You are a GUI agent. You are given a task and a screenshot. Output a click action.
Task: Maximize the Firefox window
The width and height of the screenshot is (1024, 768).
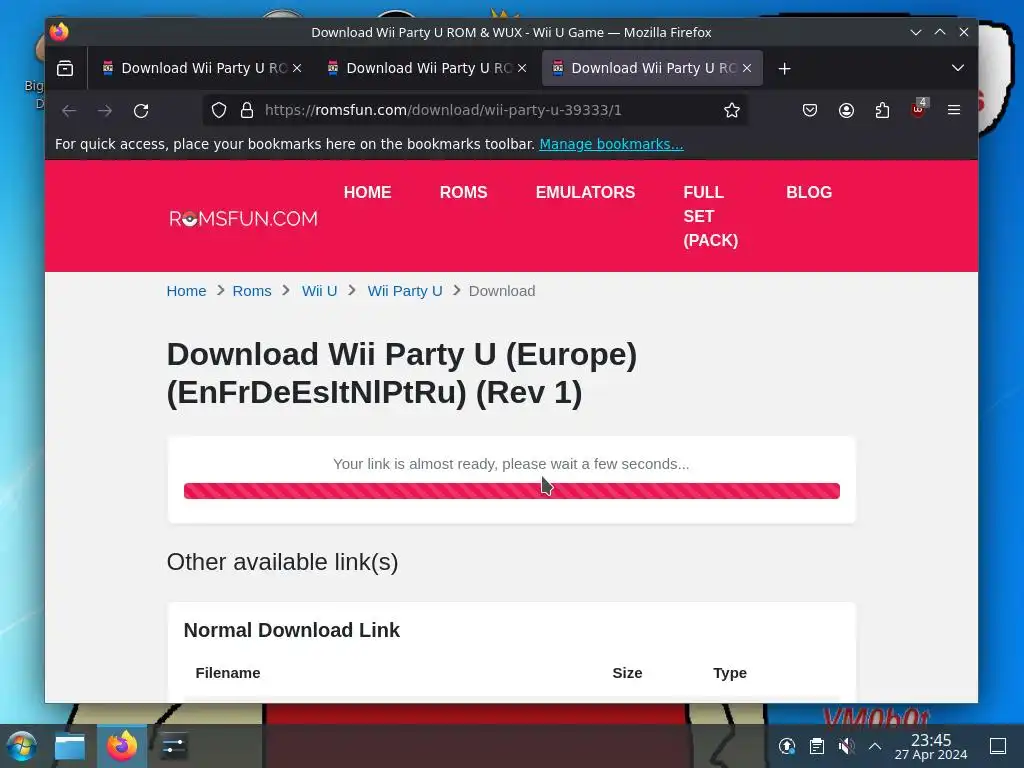coord(940,32)
